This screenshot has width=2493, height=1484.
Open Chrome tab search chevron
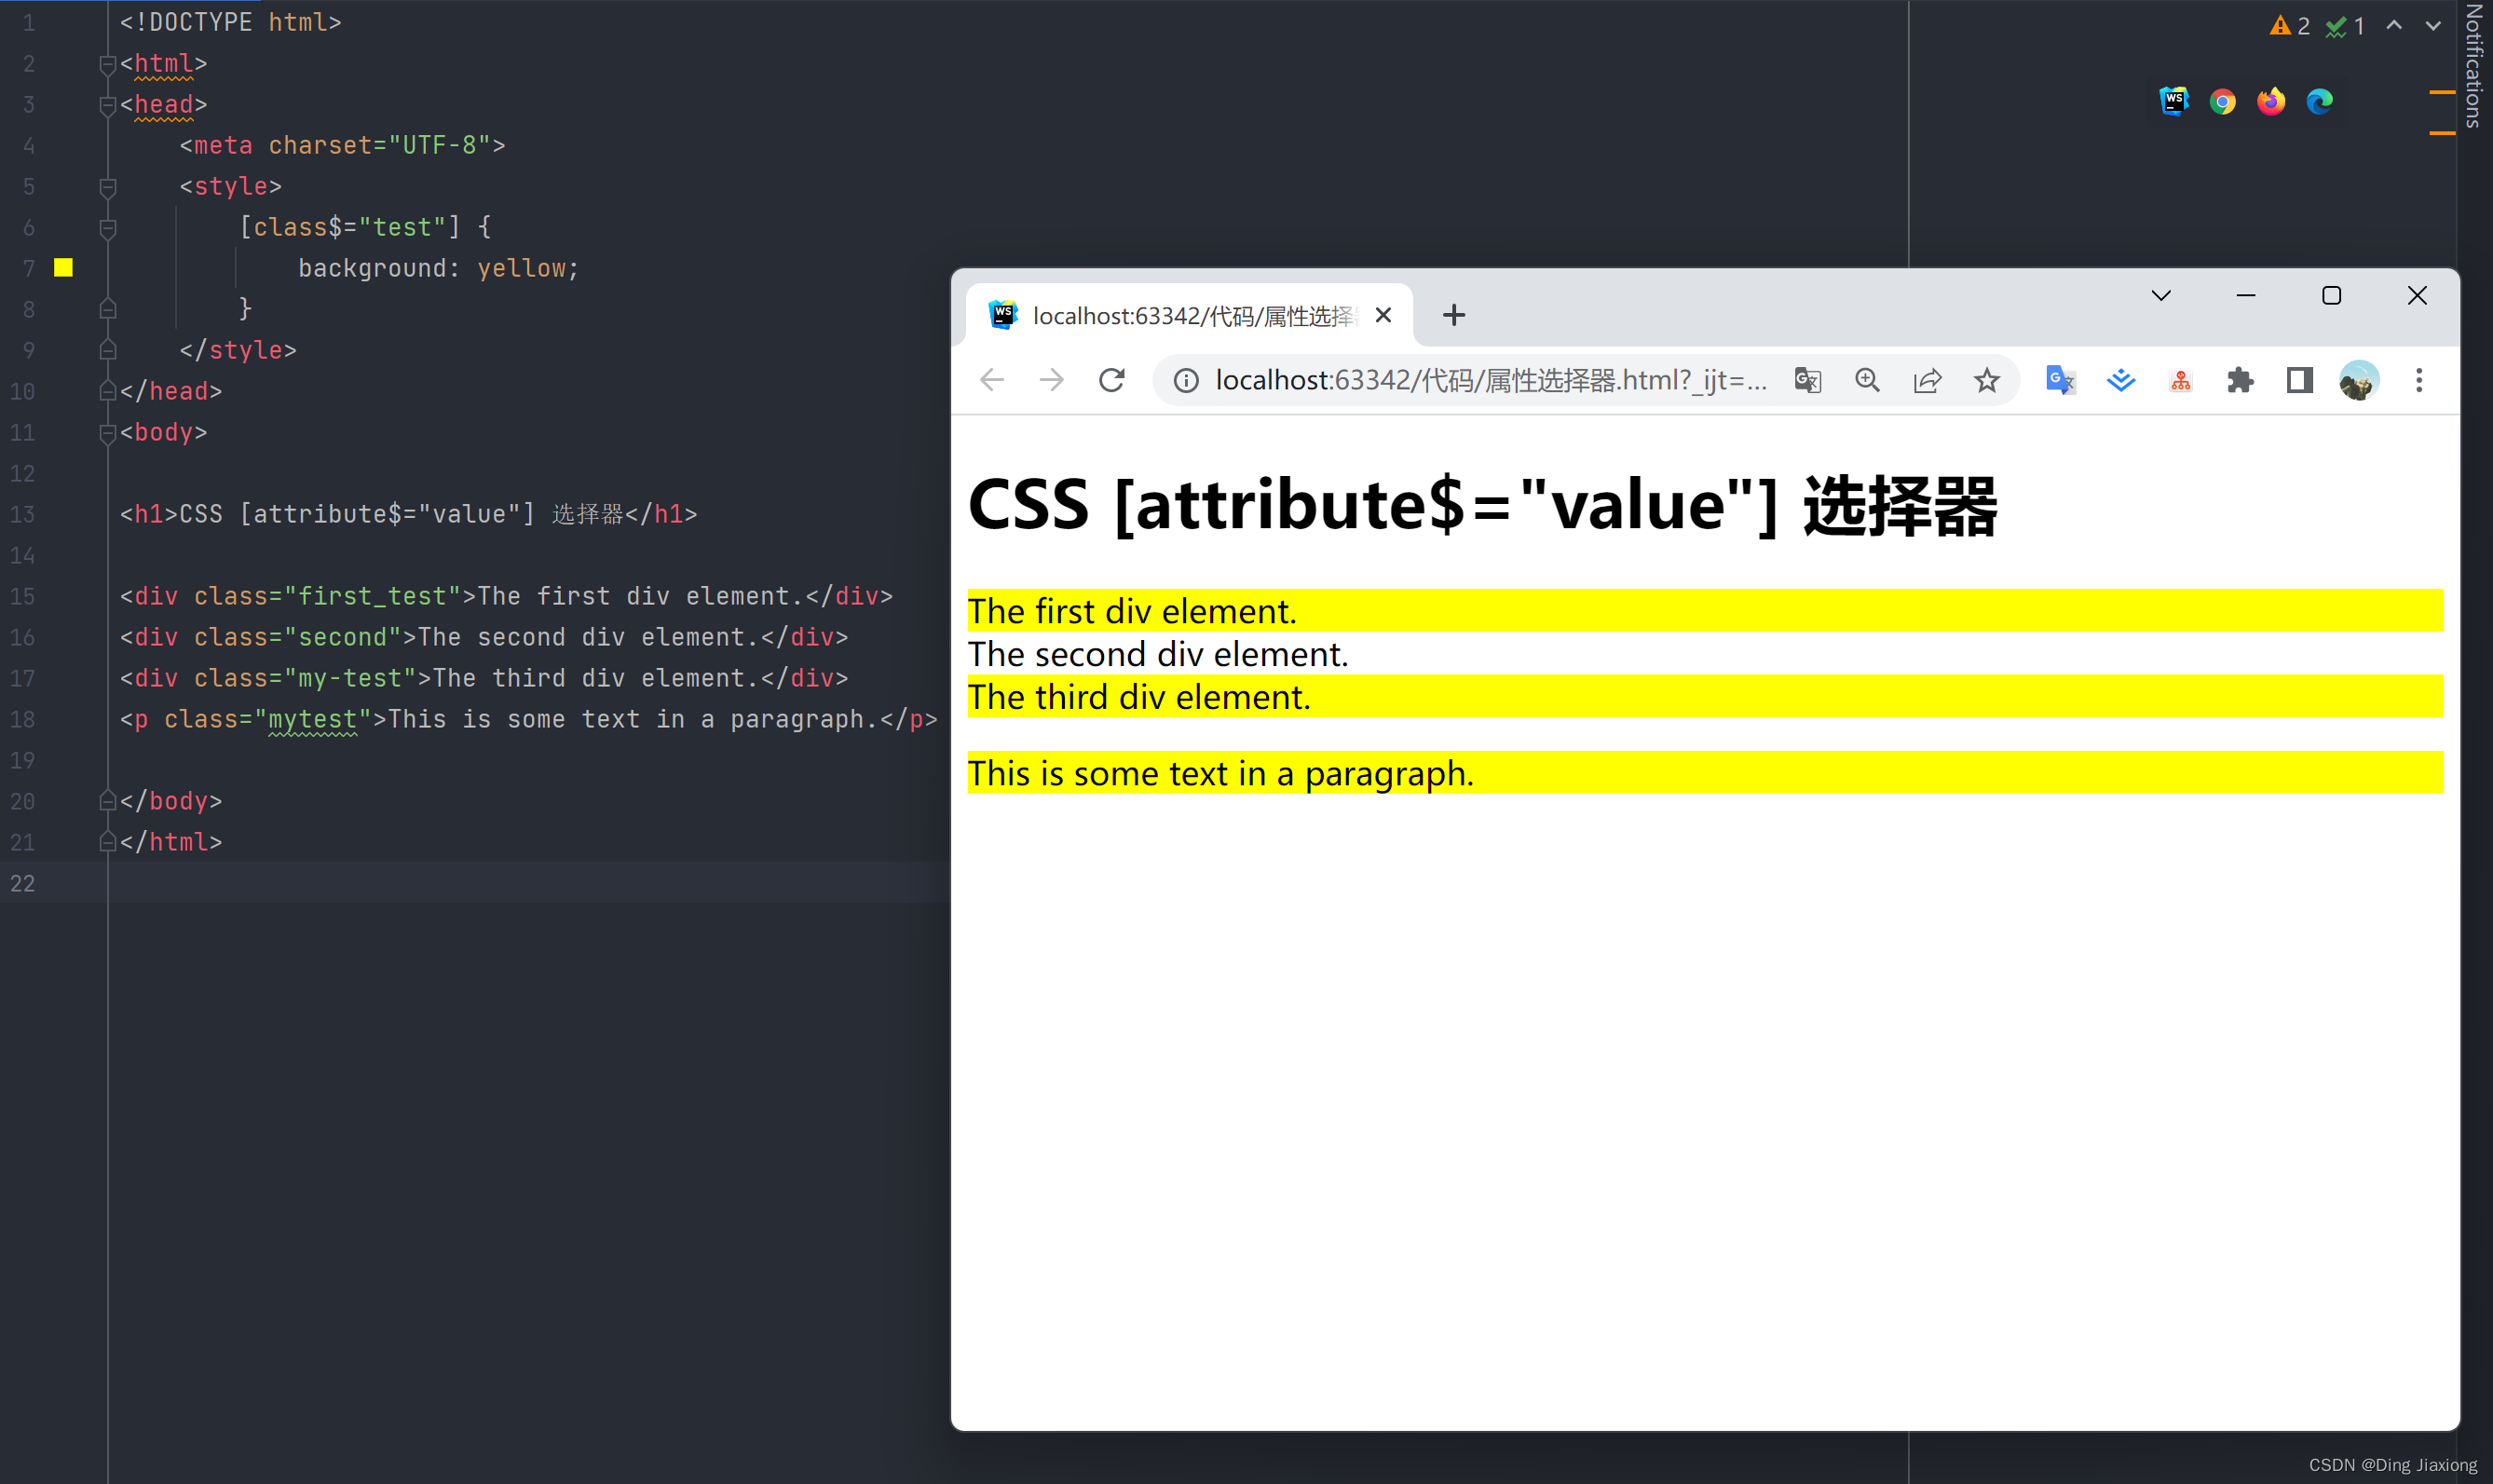[2161, 296]
